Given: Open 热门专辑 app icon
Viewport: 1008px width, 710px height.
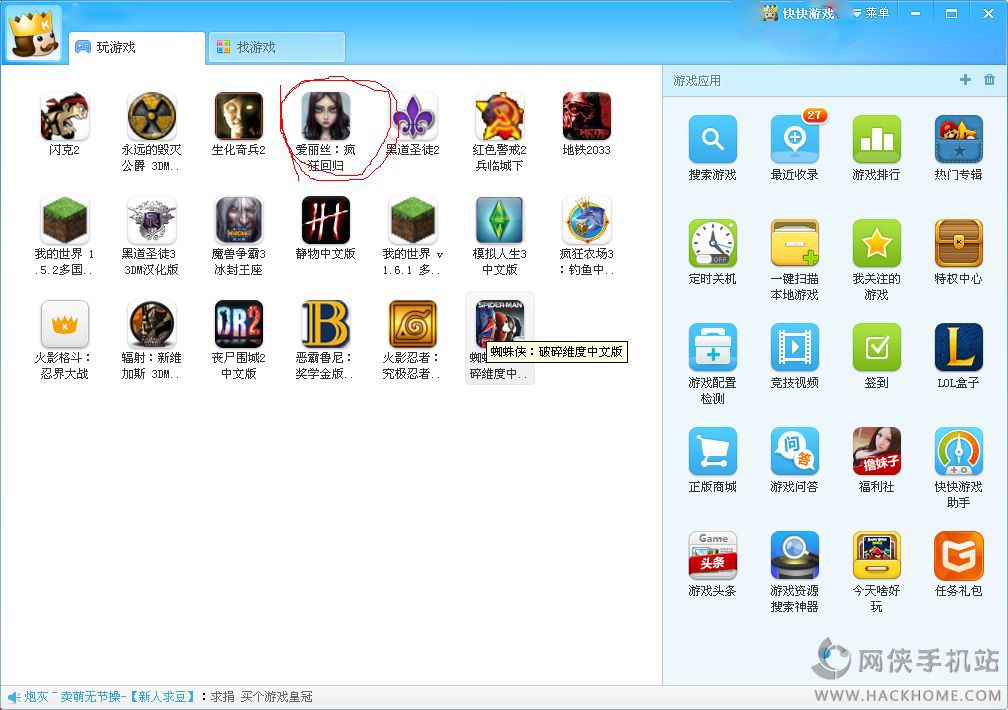Looking at the screenshot, I should point(958,140).
